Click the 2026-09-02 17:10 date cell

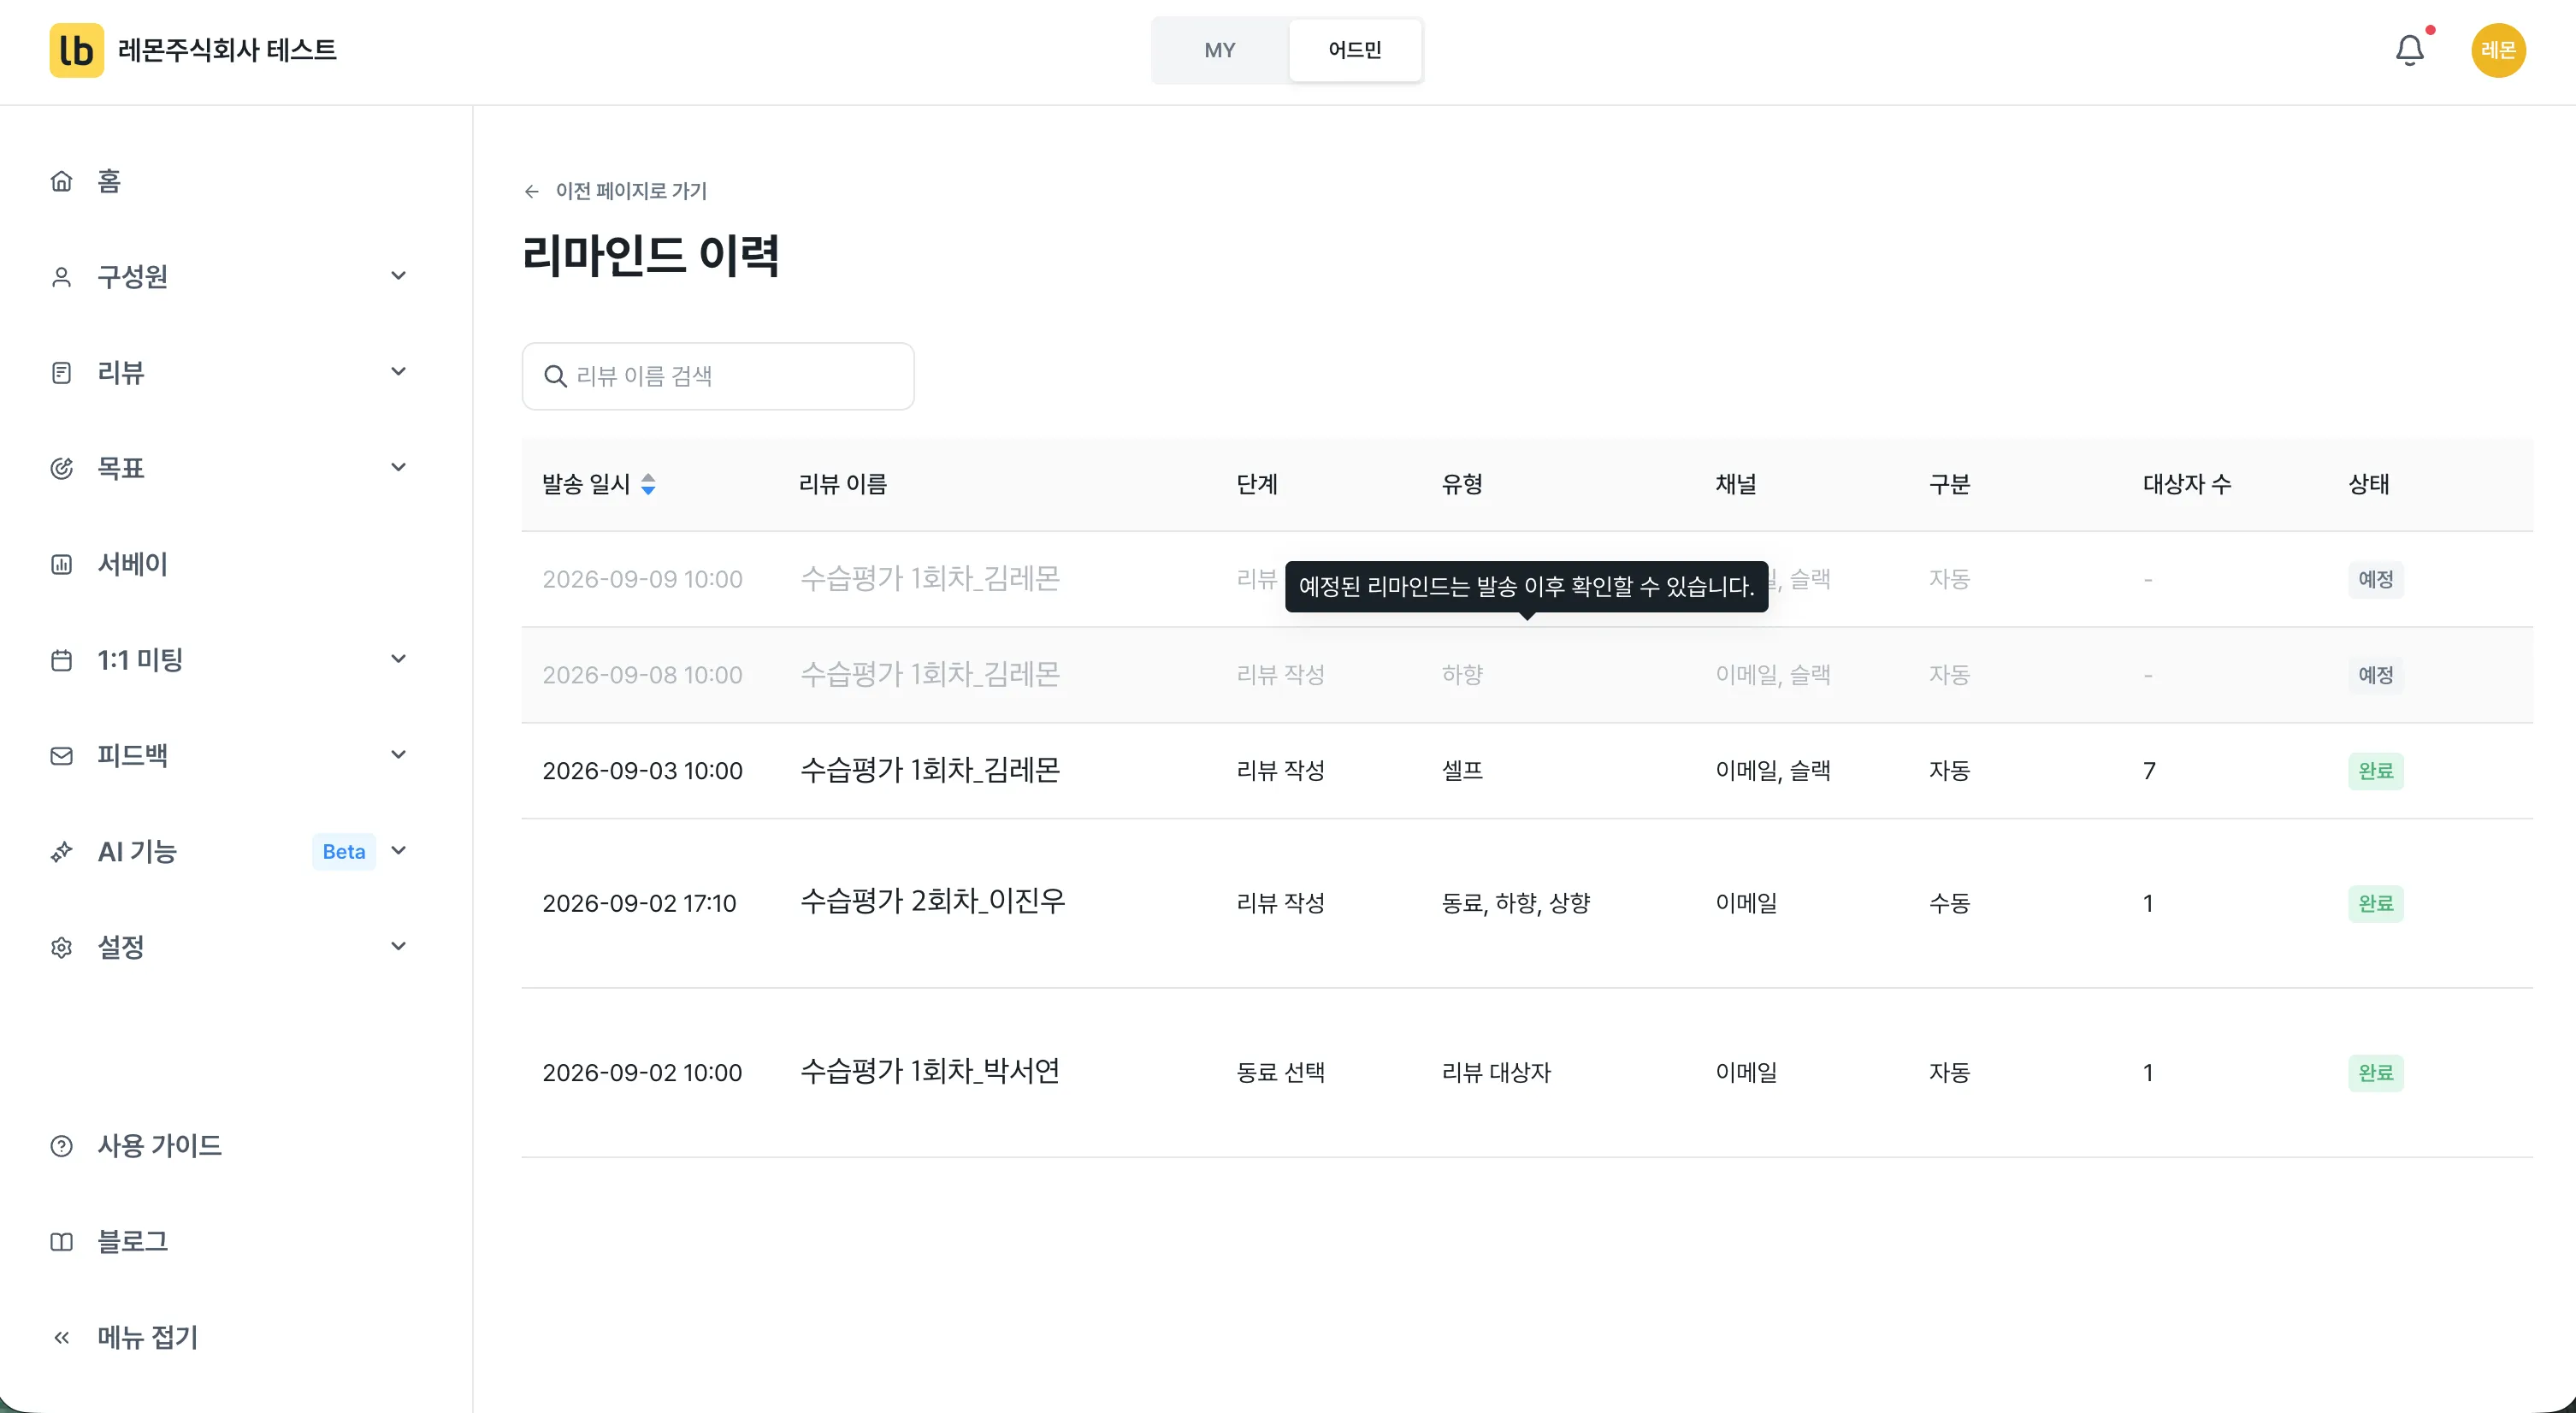pyautogui.click(x=639, y=903)
